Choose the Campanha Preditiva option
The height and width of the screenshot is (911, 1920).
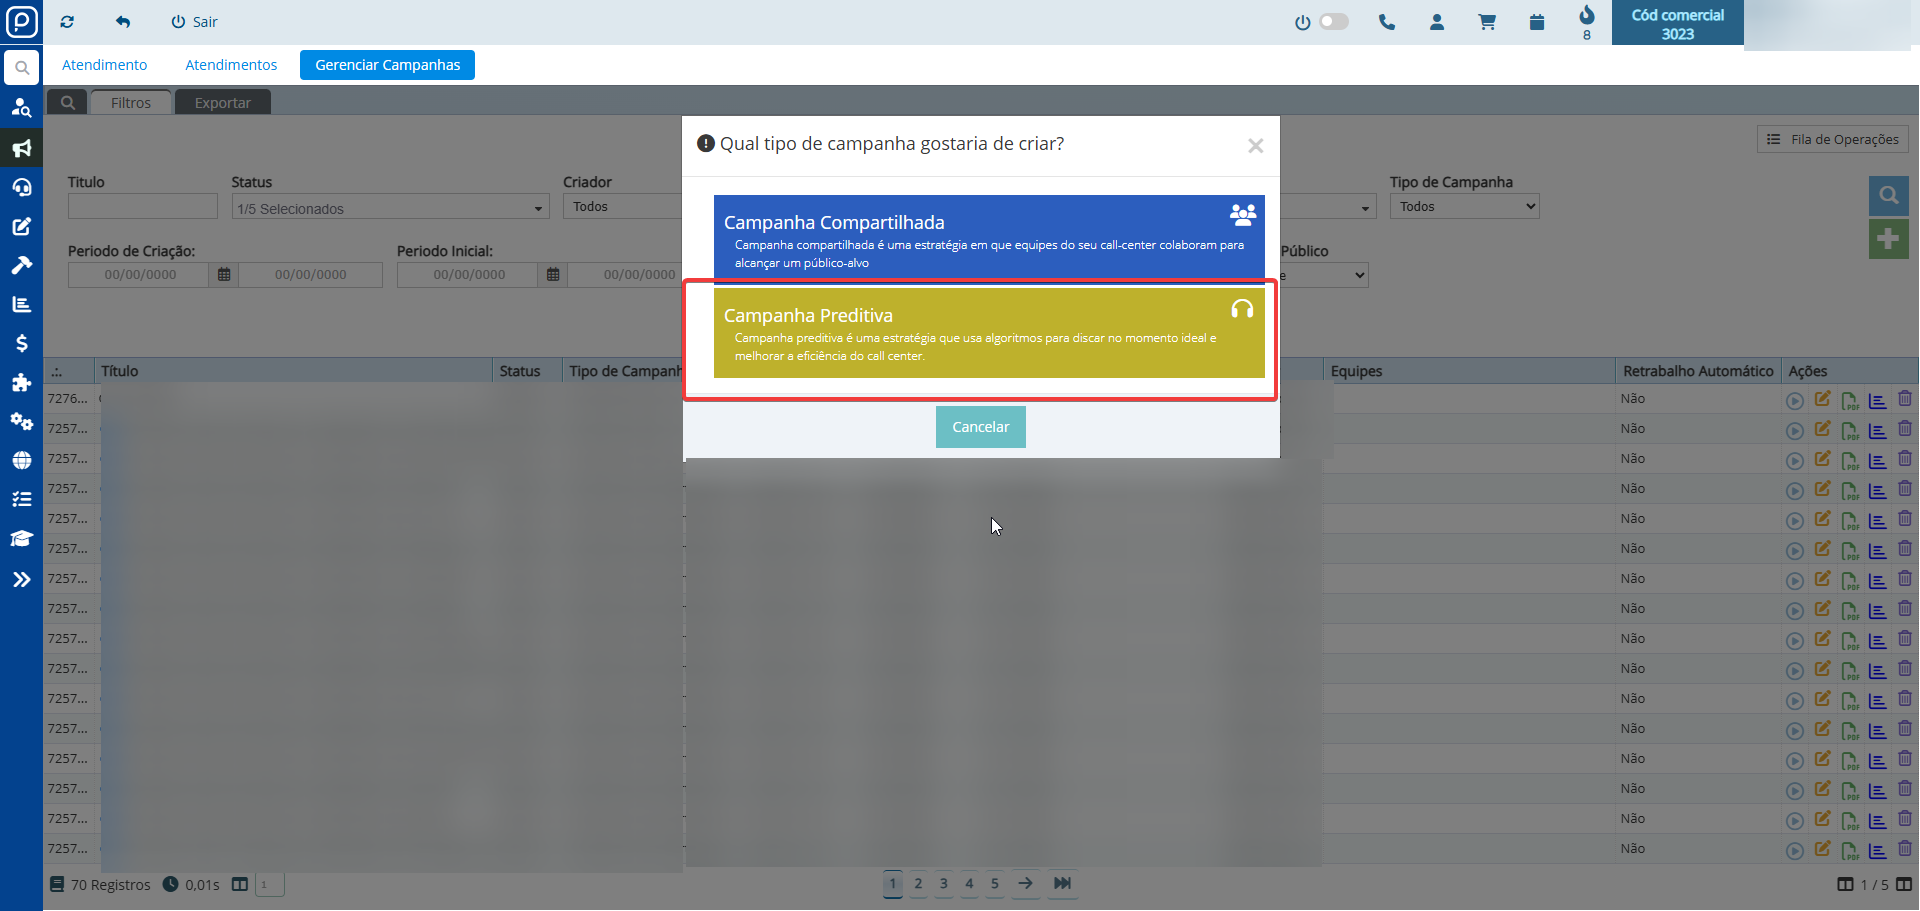[x=988, y=333]
